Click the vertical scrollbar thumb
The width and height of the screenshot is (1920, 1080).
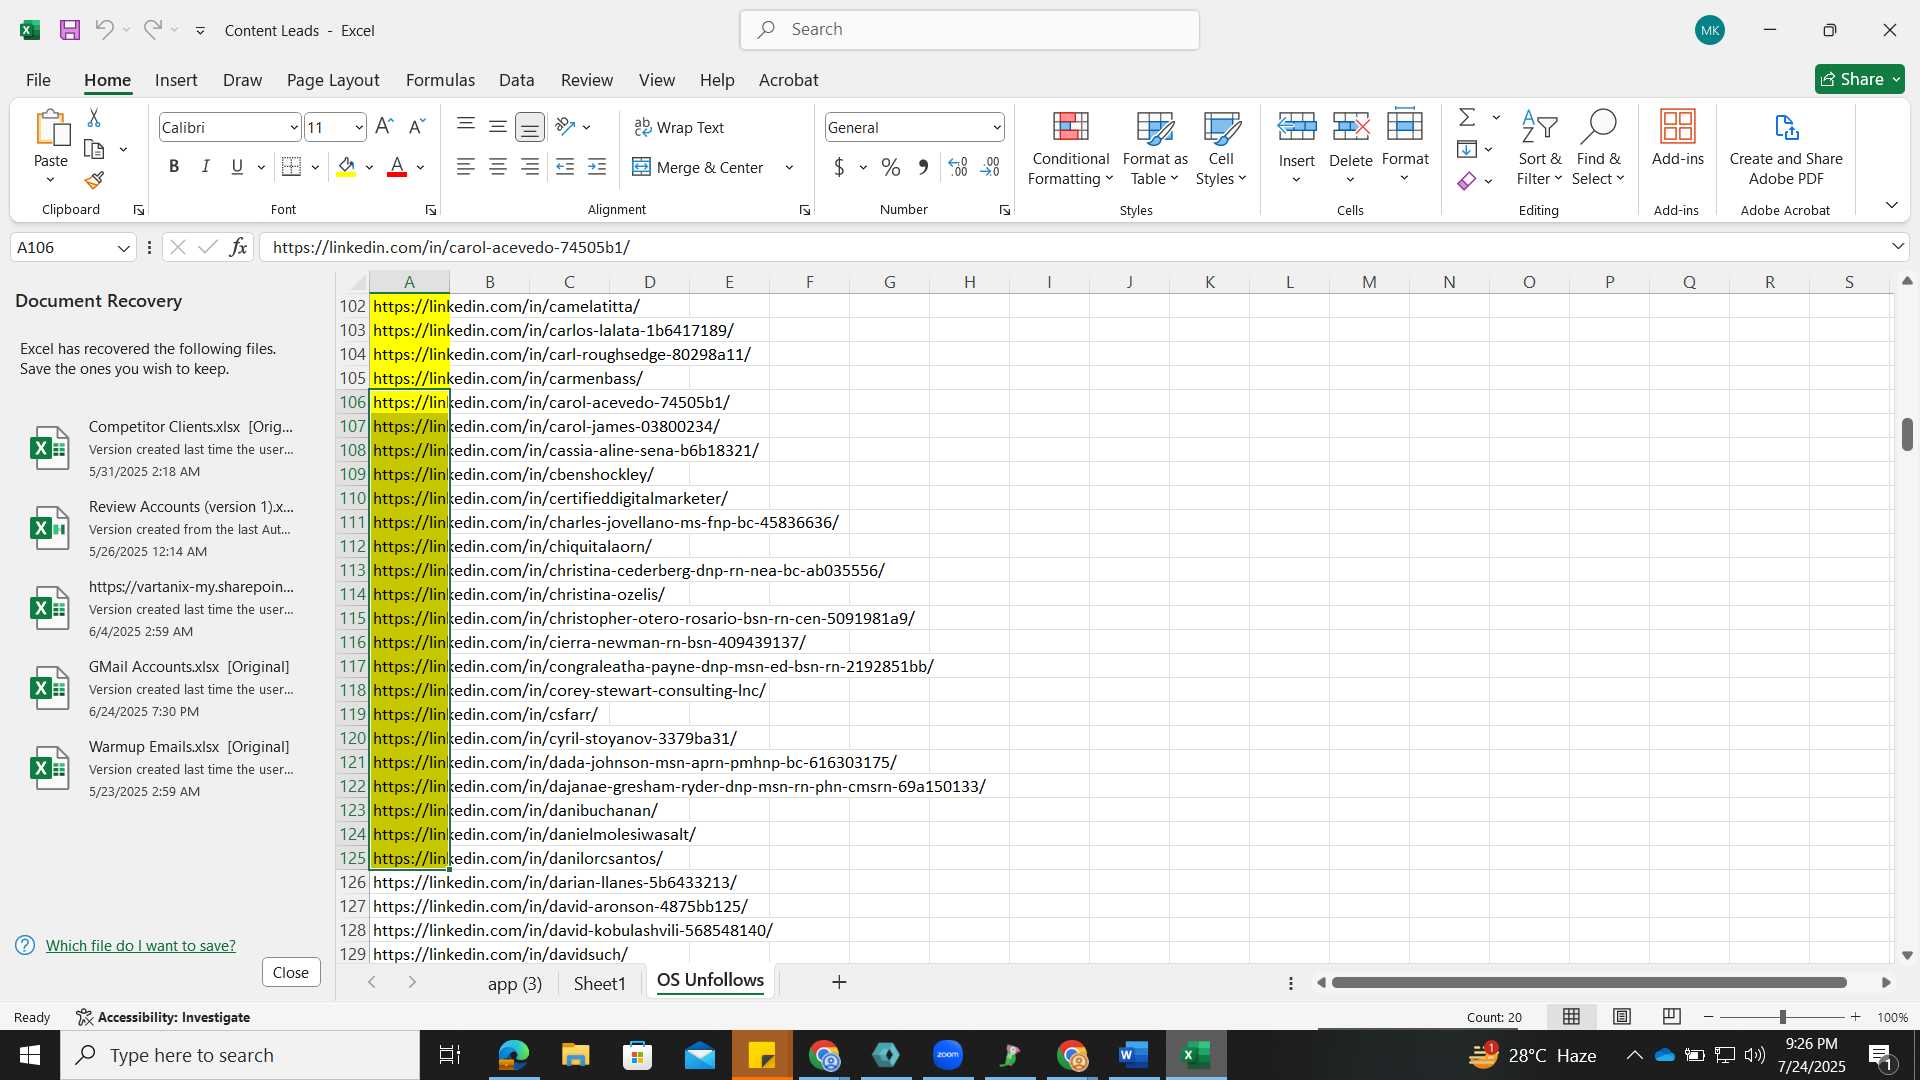tap(1907, 434)
